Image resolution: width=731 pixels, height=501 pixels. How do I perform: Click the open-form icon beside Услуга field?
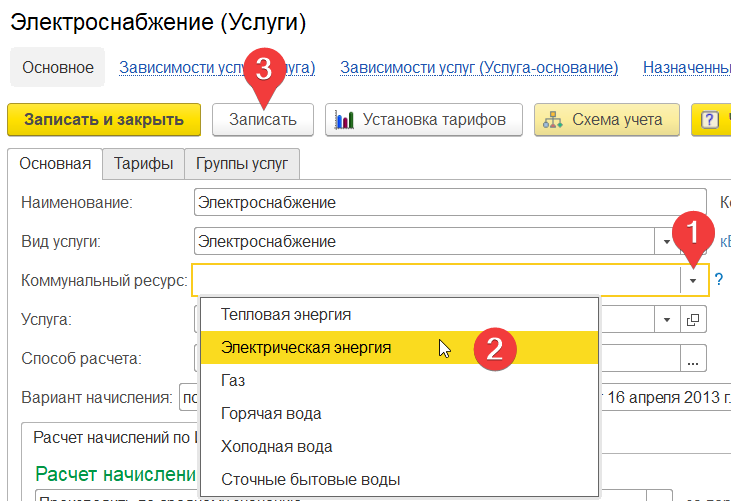click(x=693, y=320)
